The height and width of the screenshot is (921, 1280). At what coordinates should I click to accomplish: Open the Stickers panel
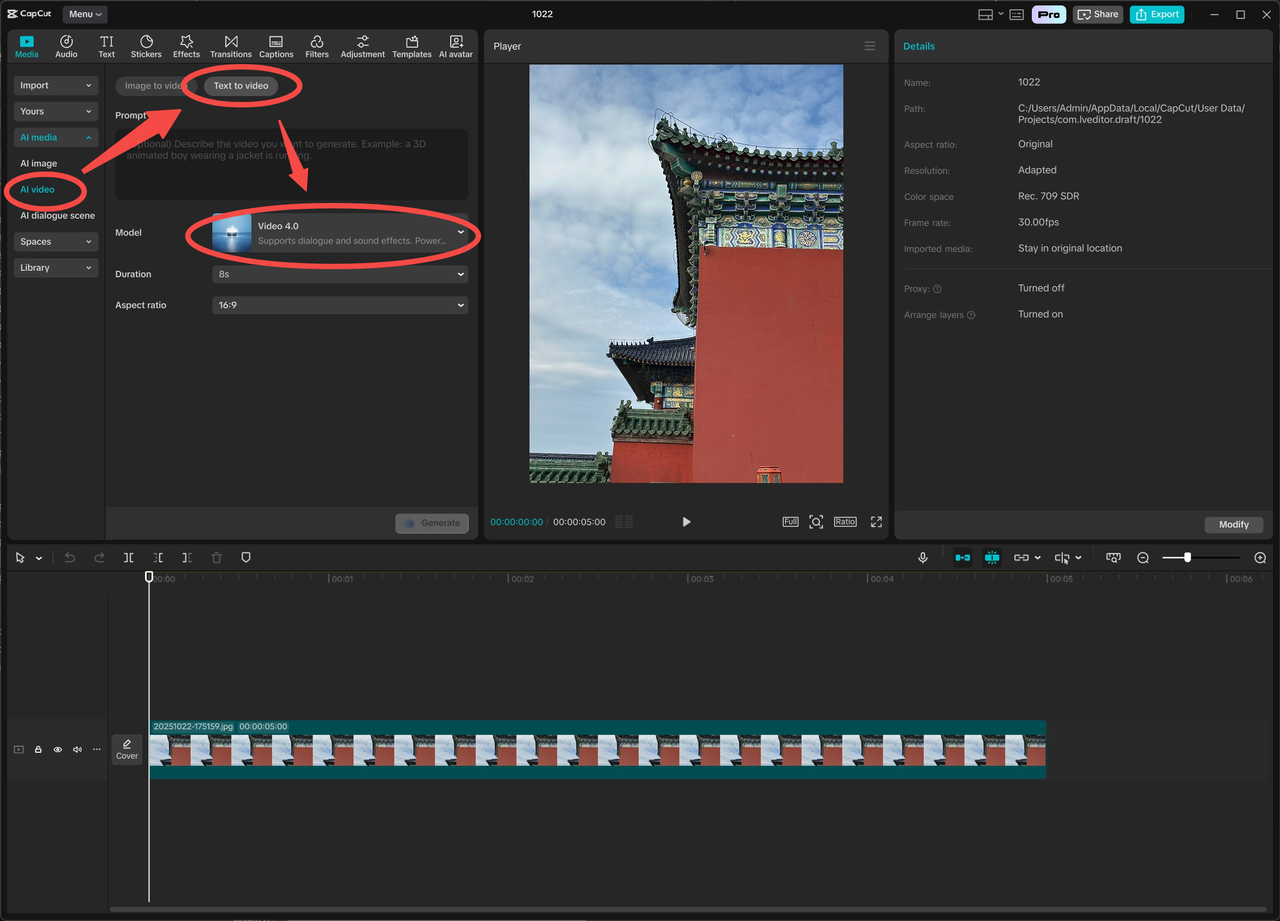[146, 45]
